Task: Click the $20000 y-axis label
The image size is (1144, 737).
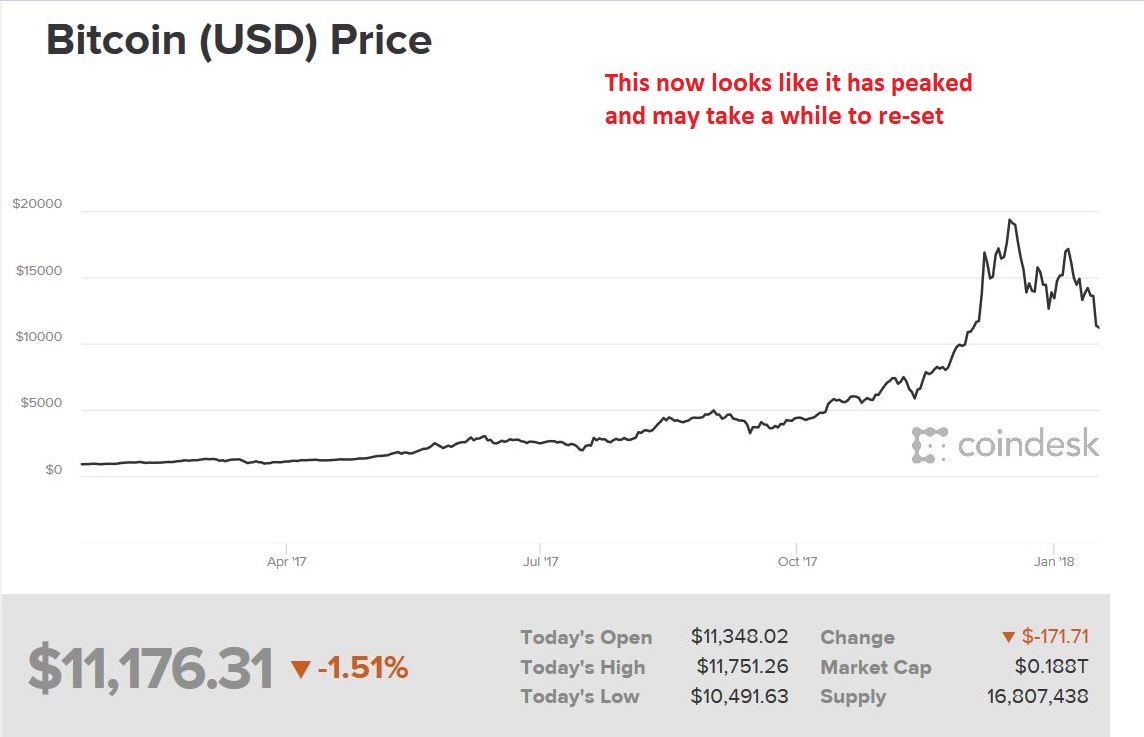Action: [x=37, y=204]
